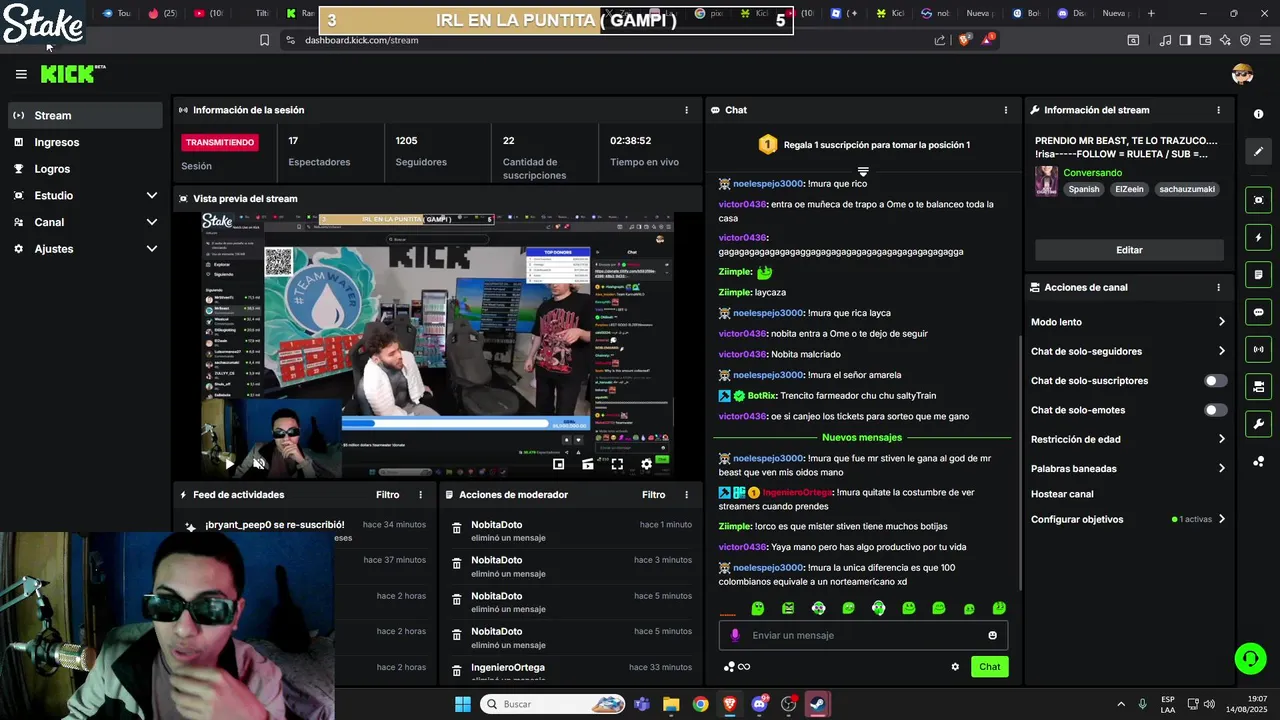Toggle wrench stream info icon on right rail
This screenshot has height=720, width=1280.
[1259, 424]
